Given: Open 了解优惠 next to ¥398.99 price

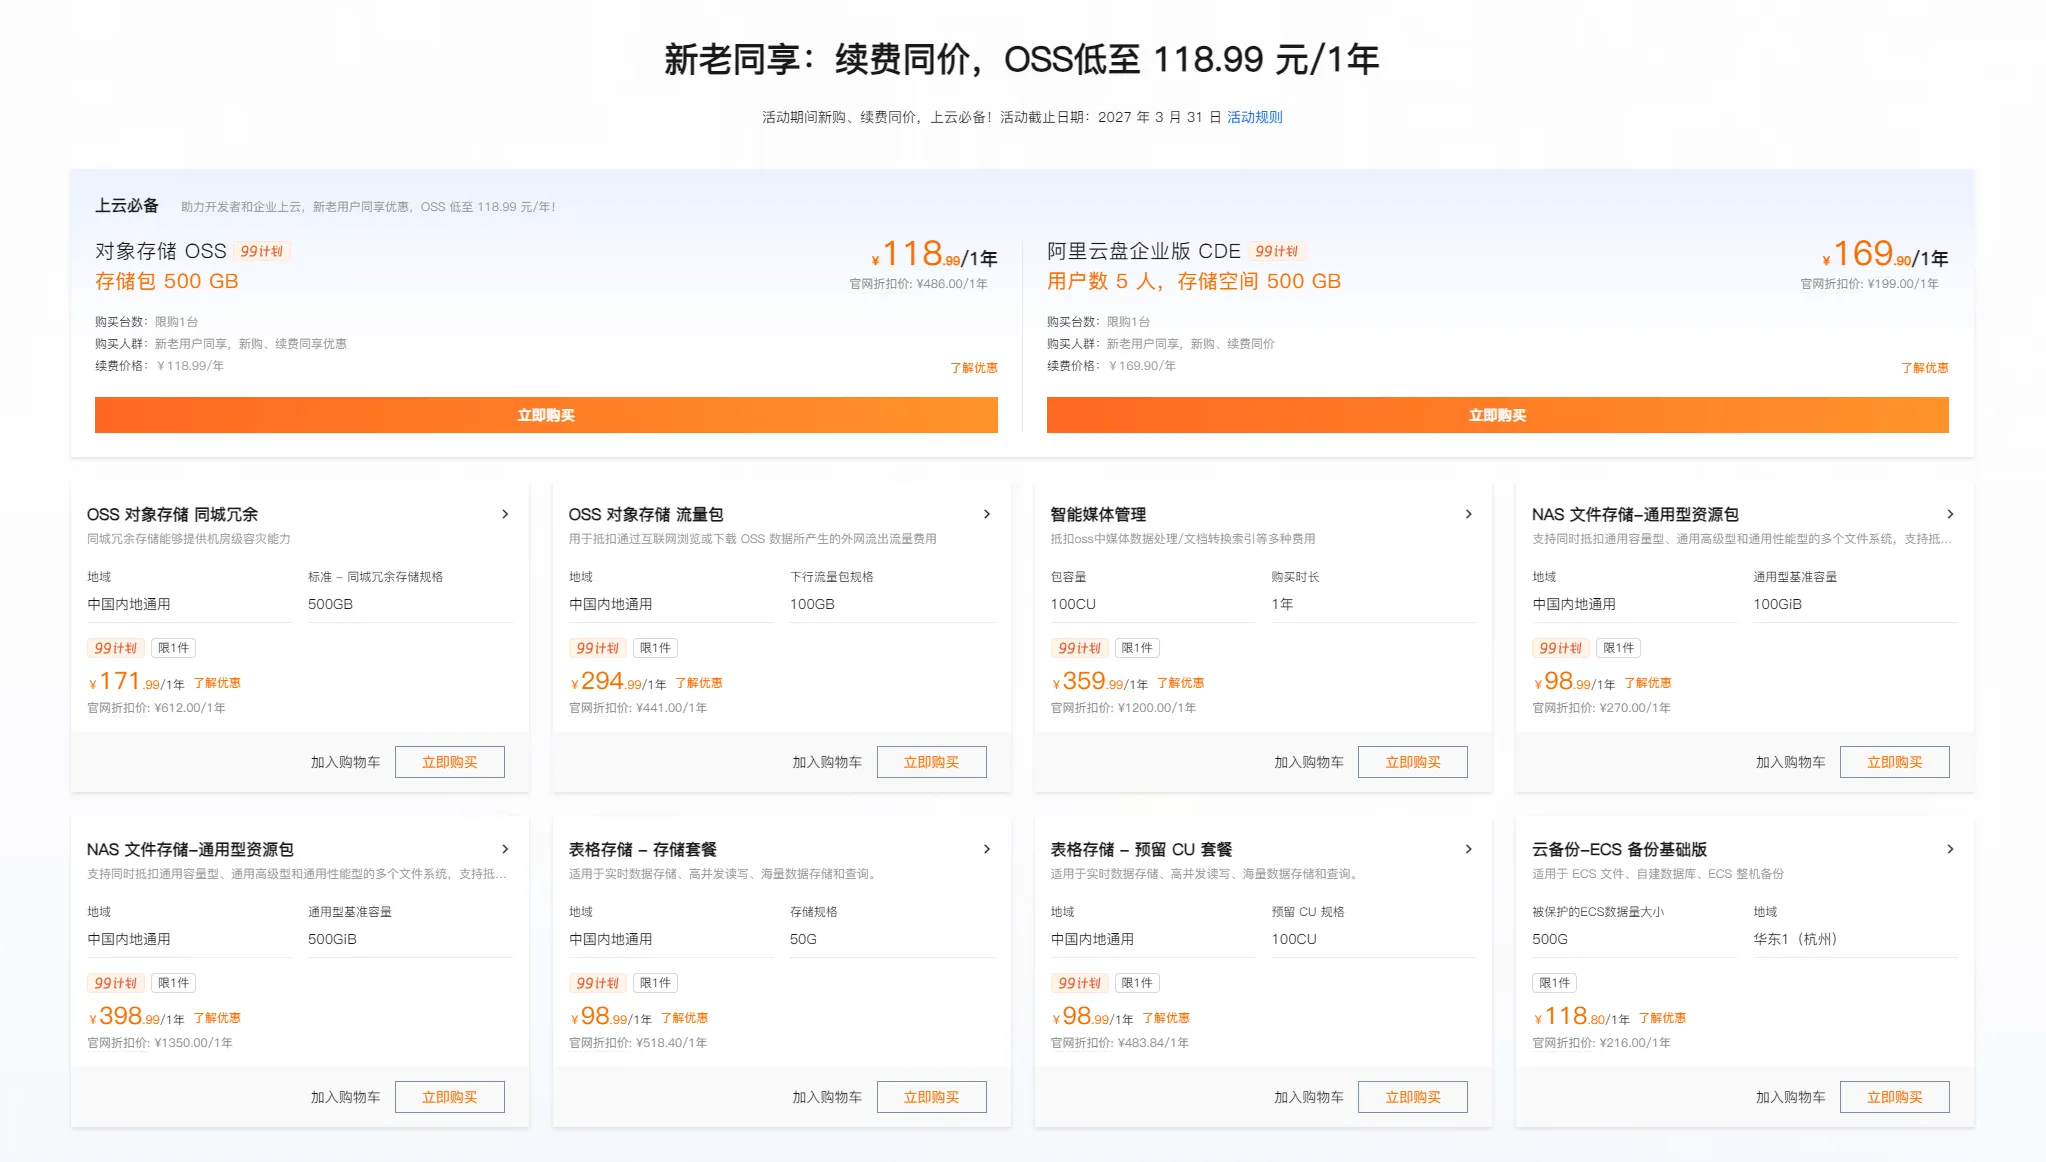Looking at the screenshot, I should click(x=217, y=1018).
